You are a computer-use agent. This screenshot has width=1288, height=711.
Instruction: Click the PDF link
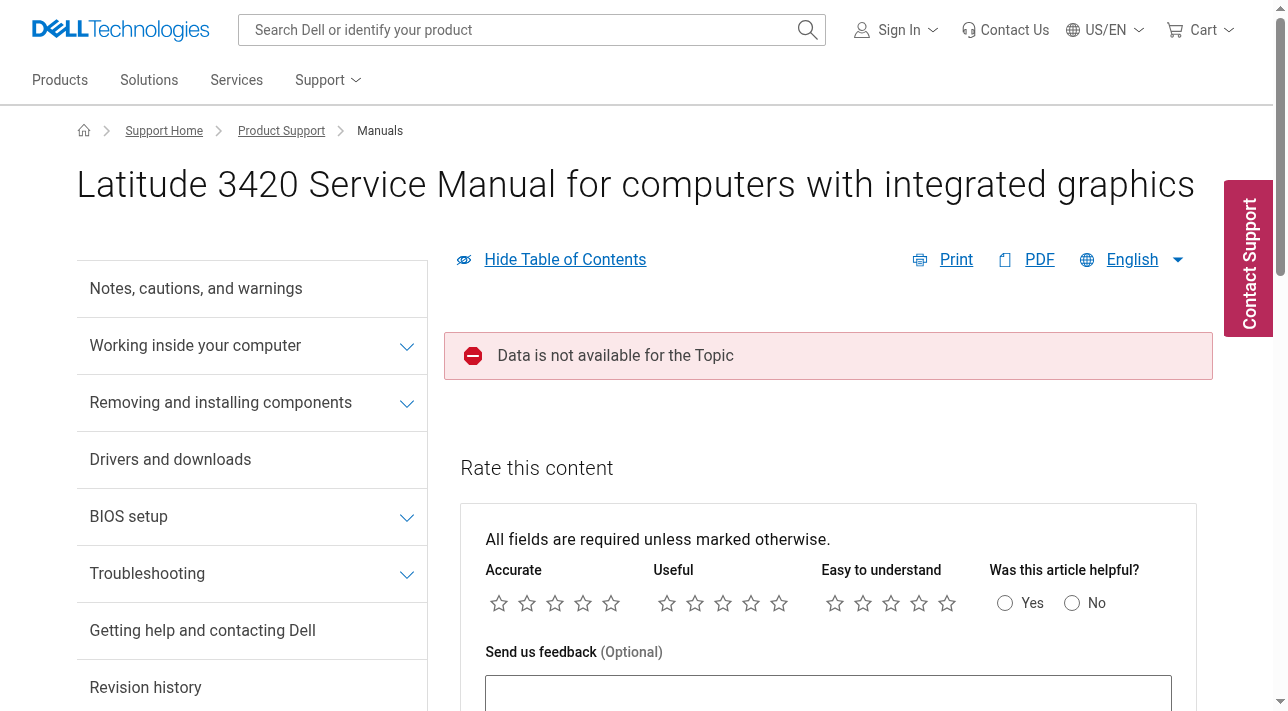pos(1040,260)
